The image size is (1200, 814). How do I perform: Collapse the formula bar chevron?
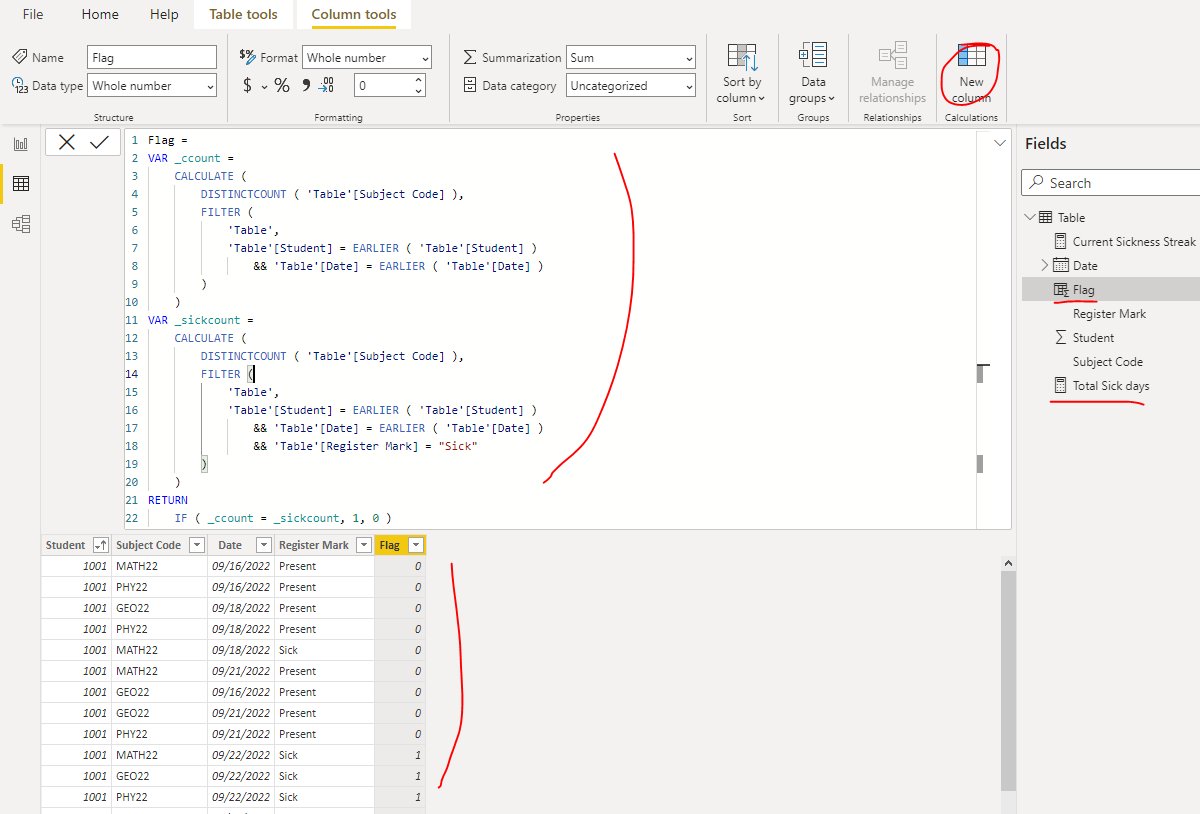coord(999,144)
